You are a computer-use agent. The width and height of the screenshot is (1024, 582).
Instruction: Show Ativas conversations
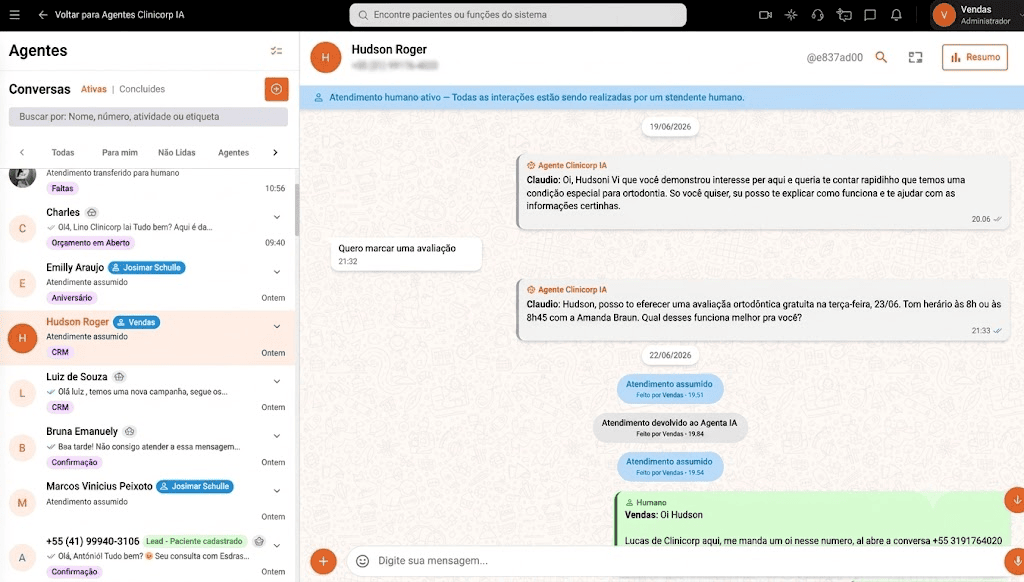click(x=93, y=89)
